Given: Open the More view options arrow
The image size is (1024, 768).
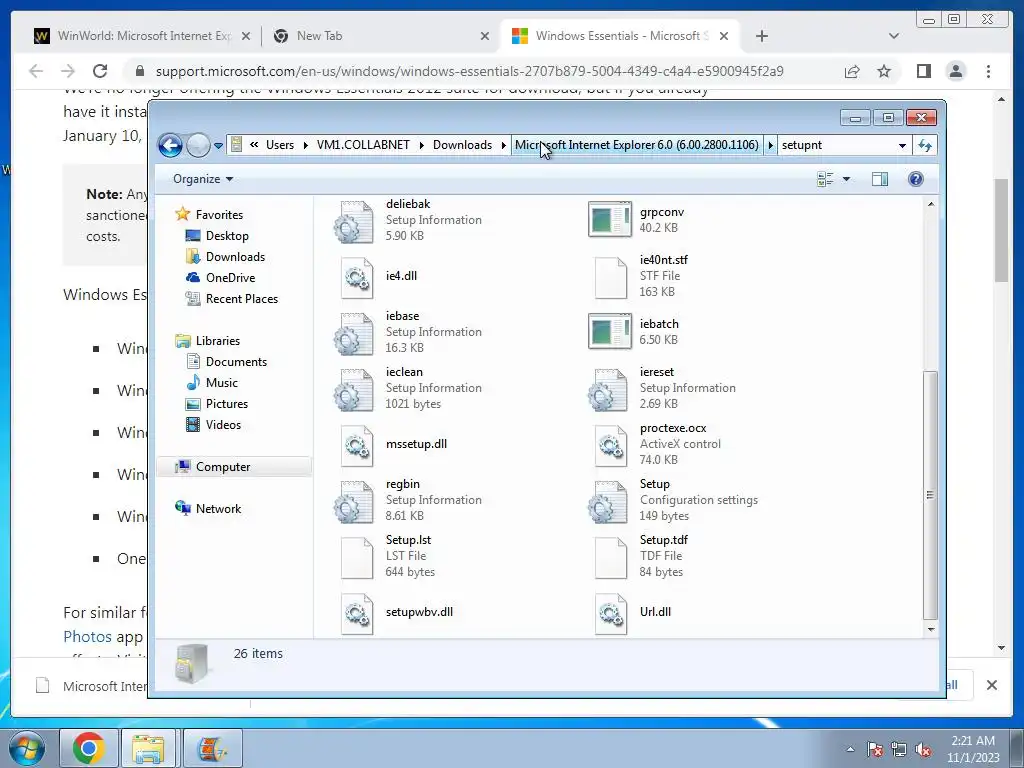Looking at the screenshot, I should click(846, 179).
